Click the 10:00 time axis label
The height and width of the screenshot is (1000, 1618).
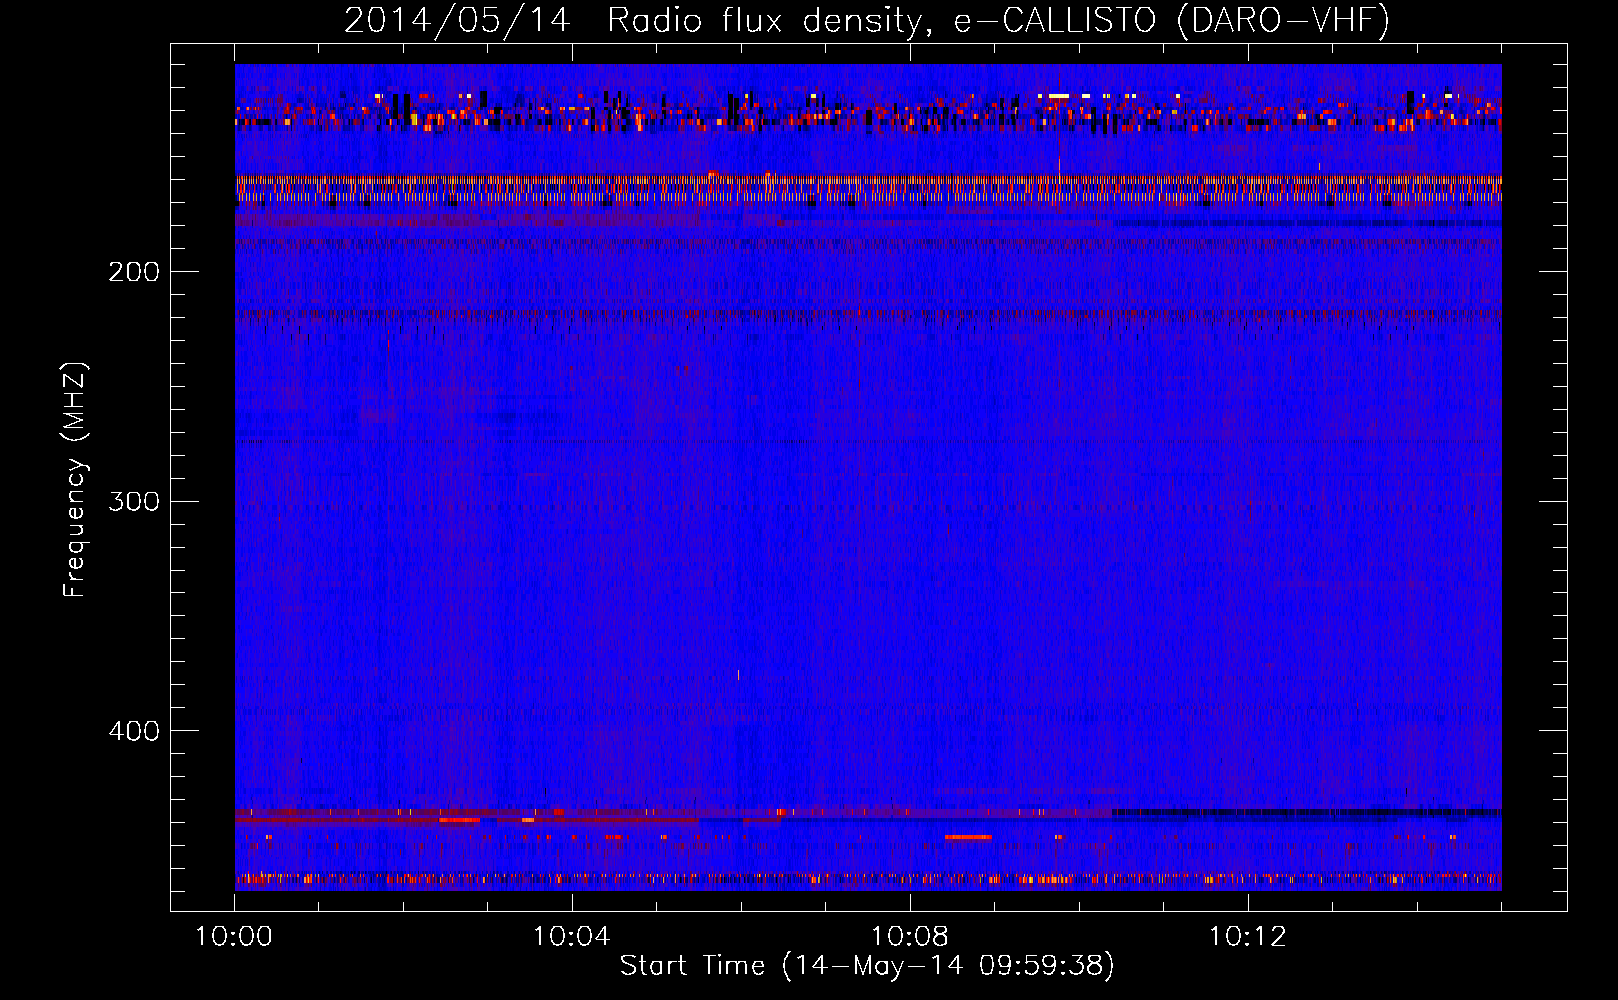pos(234,937)
